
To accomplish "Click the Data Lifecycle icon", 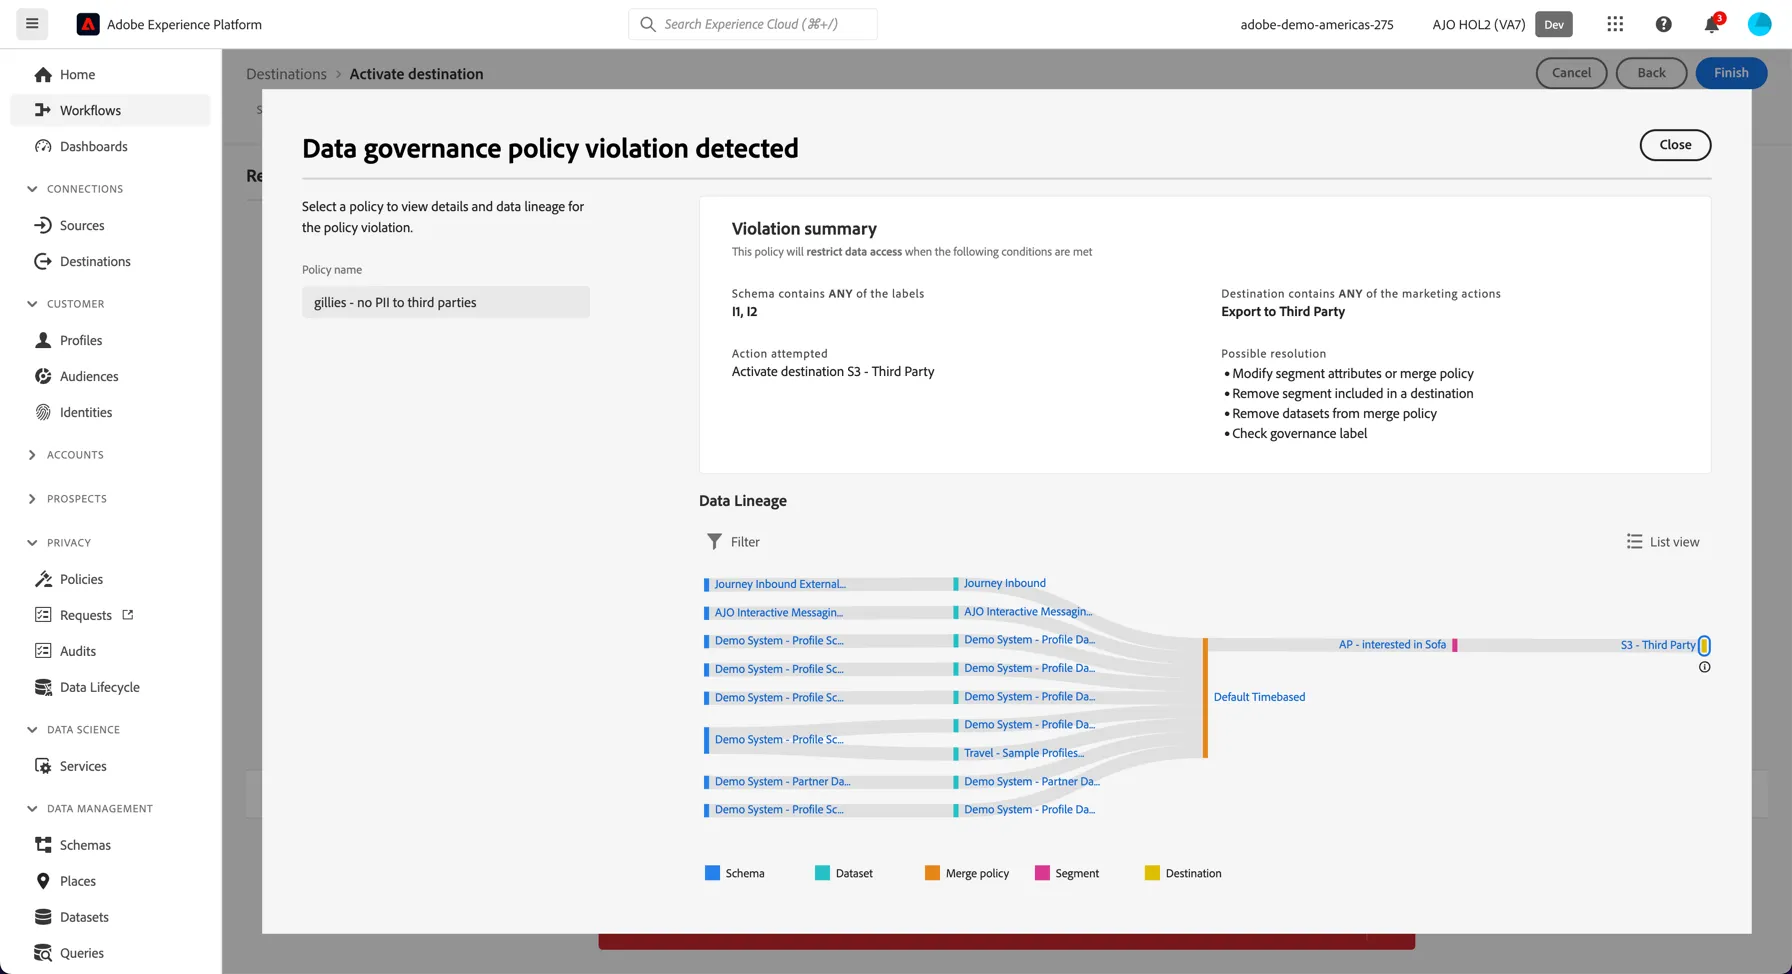I will click(x=43, y=687).
